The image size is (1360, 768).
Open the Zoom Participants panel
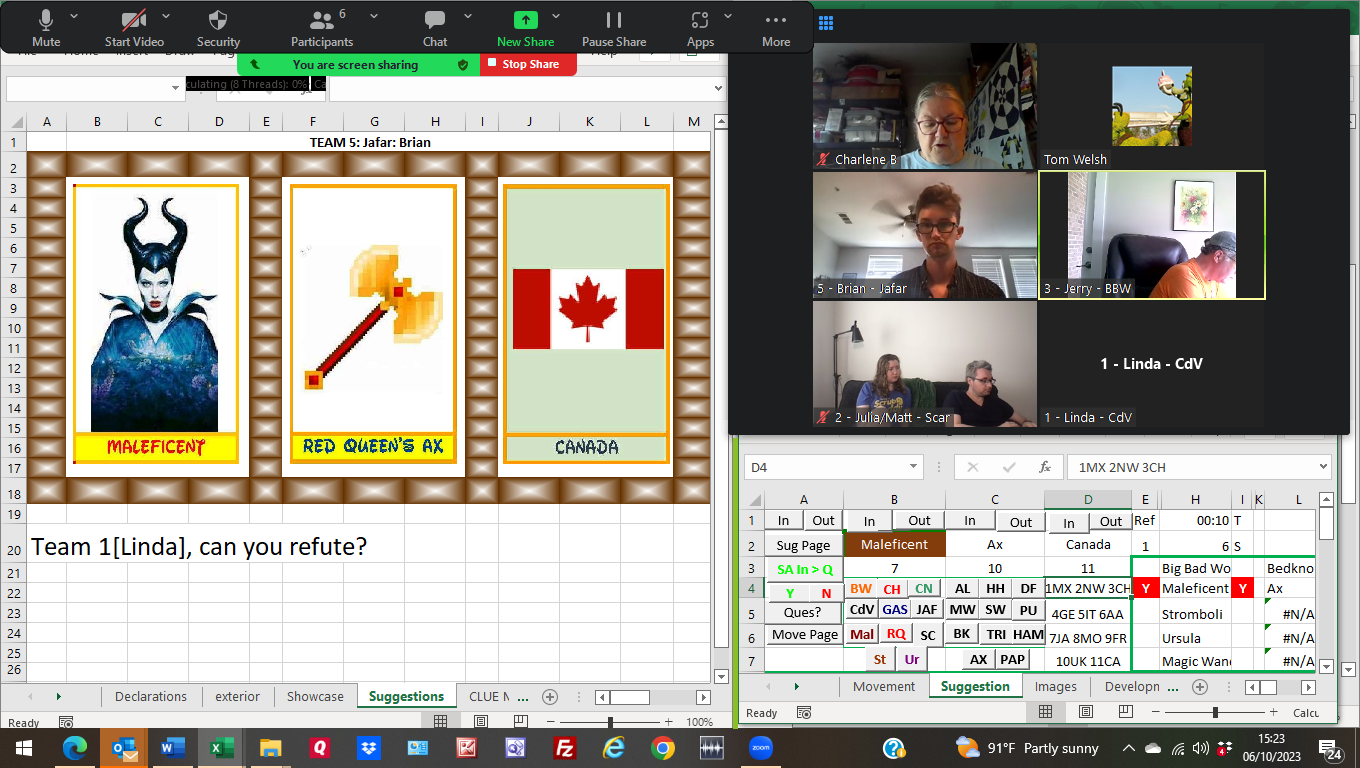[x=322, y=28]
